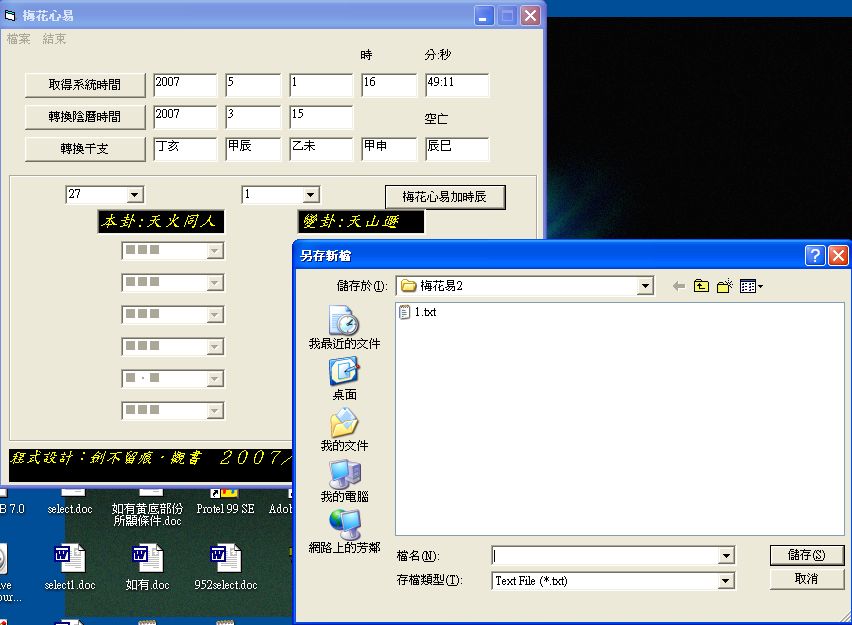Click the 取得系統時間 button

85,85
